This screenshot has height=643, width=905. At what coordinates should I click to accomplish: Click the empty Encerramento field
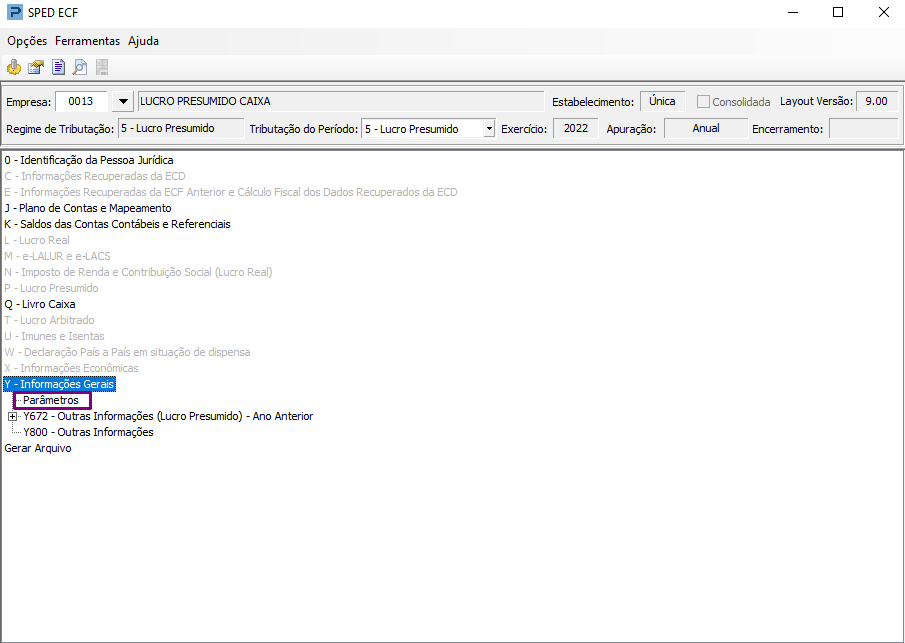click(x=863, y=128)
